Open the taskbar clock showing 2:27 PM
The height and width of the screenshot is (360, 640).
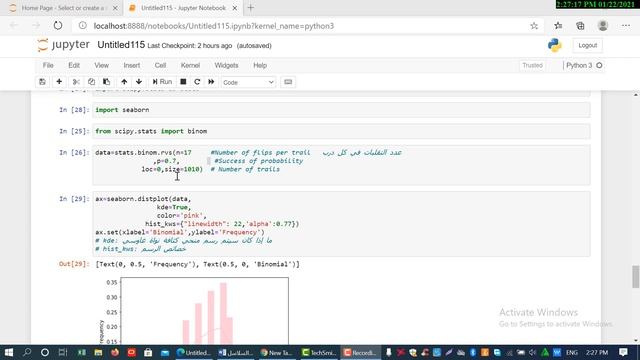tap(598, 352)
